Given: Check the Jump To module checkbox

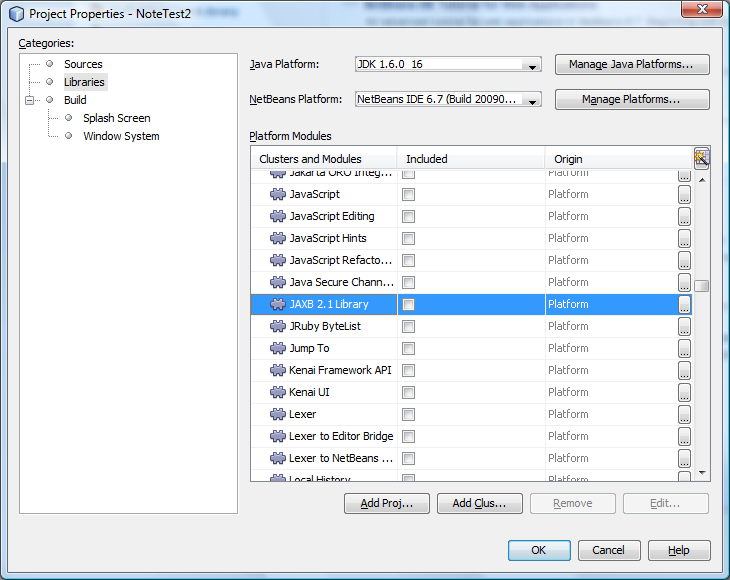Looking at the screenshot, I should pos(408,348).
